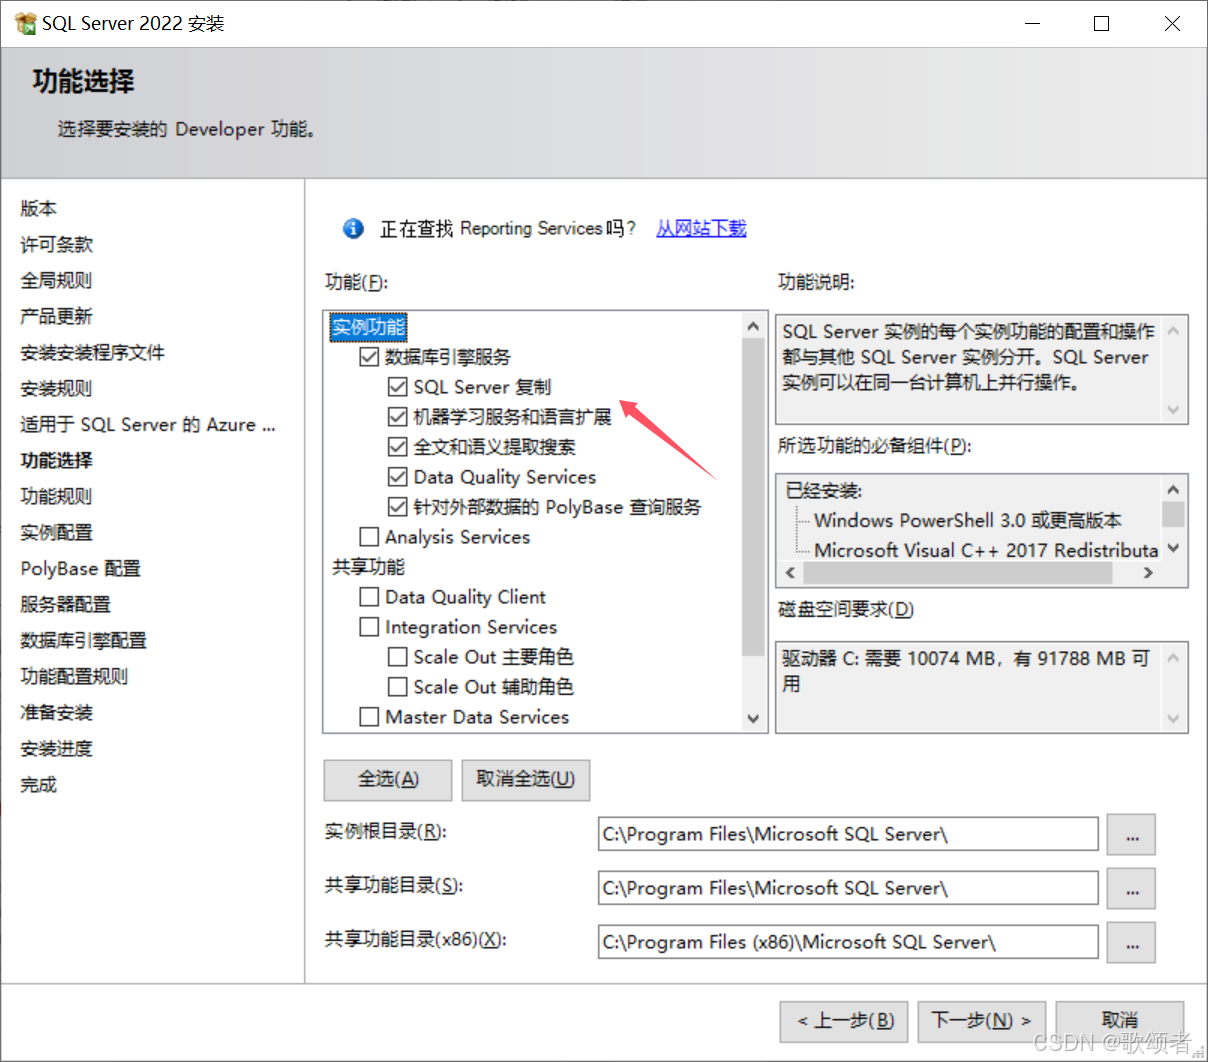Check the Analysis Services checkbox

pyautogui.click(x=369, y=537)
